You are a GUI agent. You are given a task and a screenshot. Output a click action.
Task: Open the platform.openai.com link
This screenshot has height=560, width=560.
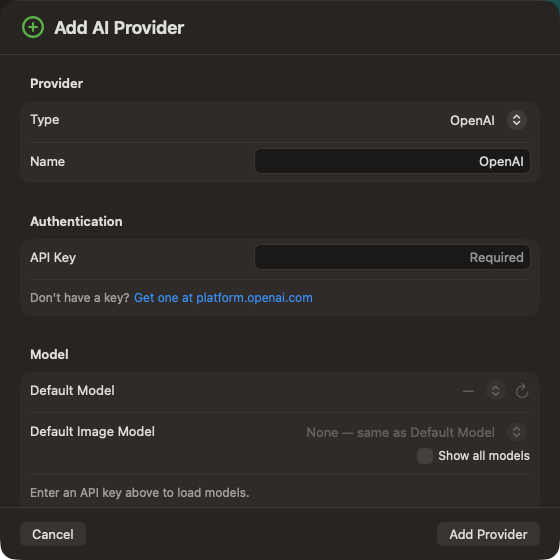coord(223,298)
